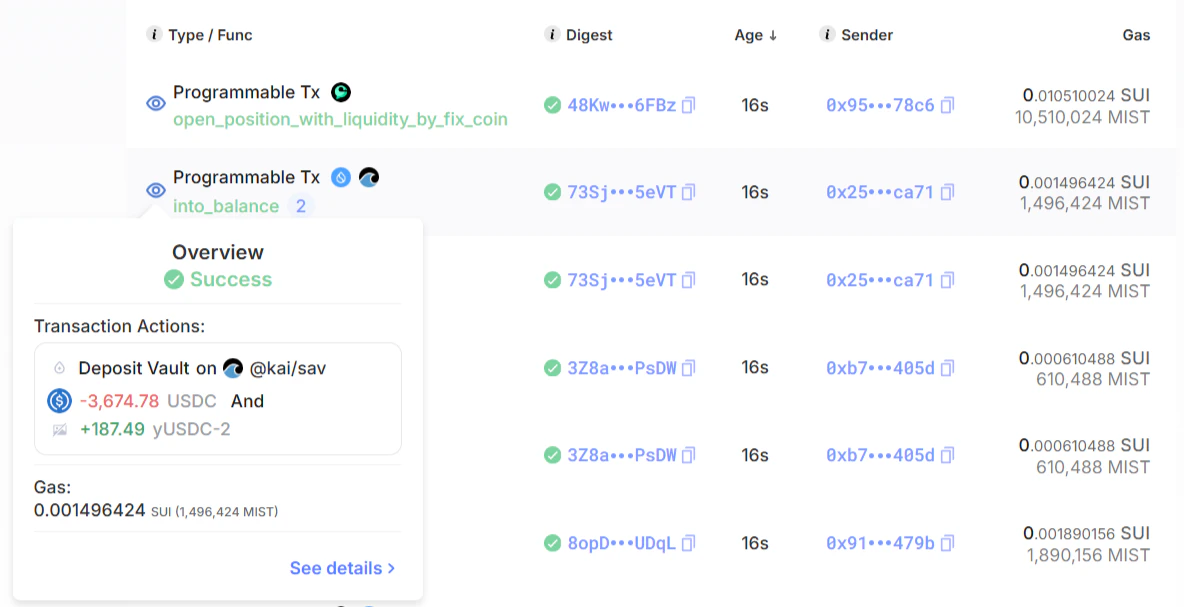Click the 16s age in the 8opD•••UDqL row

755,543
